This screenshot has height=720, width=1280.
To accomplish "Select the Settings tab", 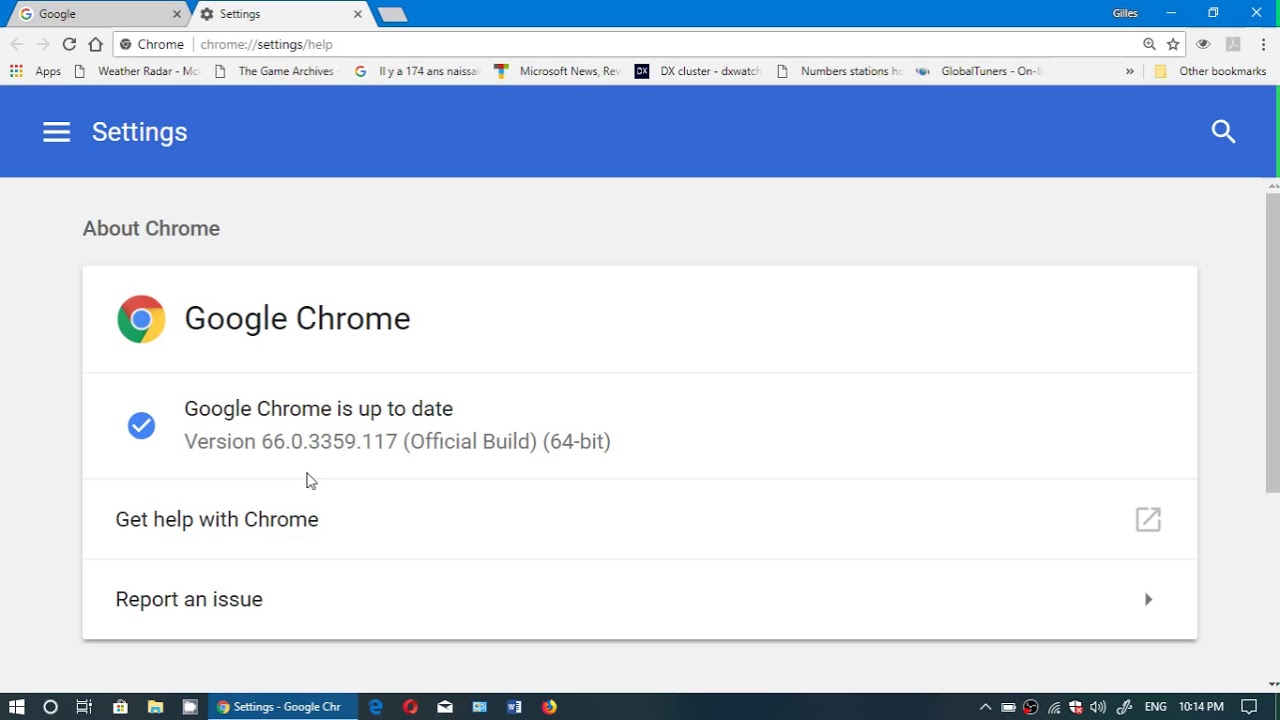I will coord(280,14).
